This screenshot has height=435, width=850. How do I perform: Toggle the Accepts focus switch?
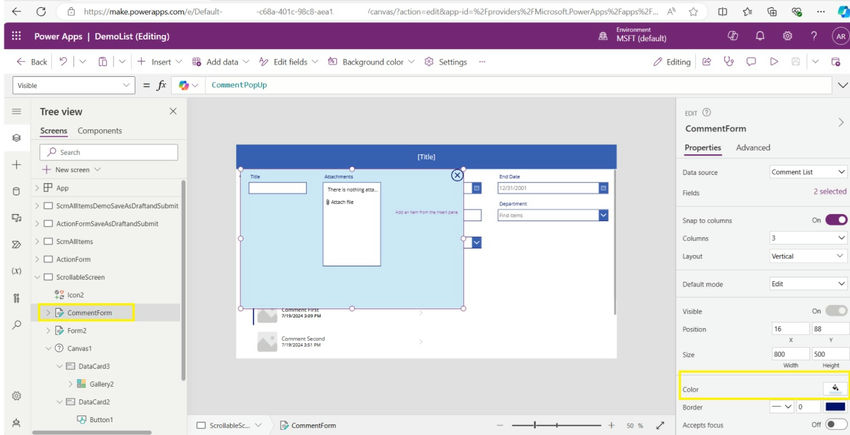[836, 425]
